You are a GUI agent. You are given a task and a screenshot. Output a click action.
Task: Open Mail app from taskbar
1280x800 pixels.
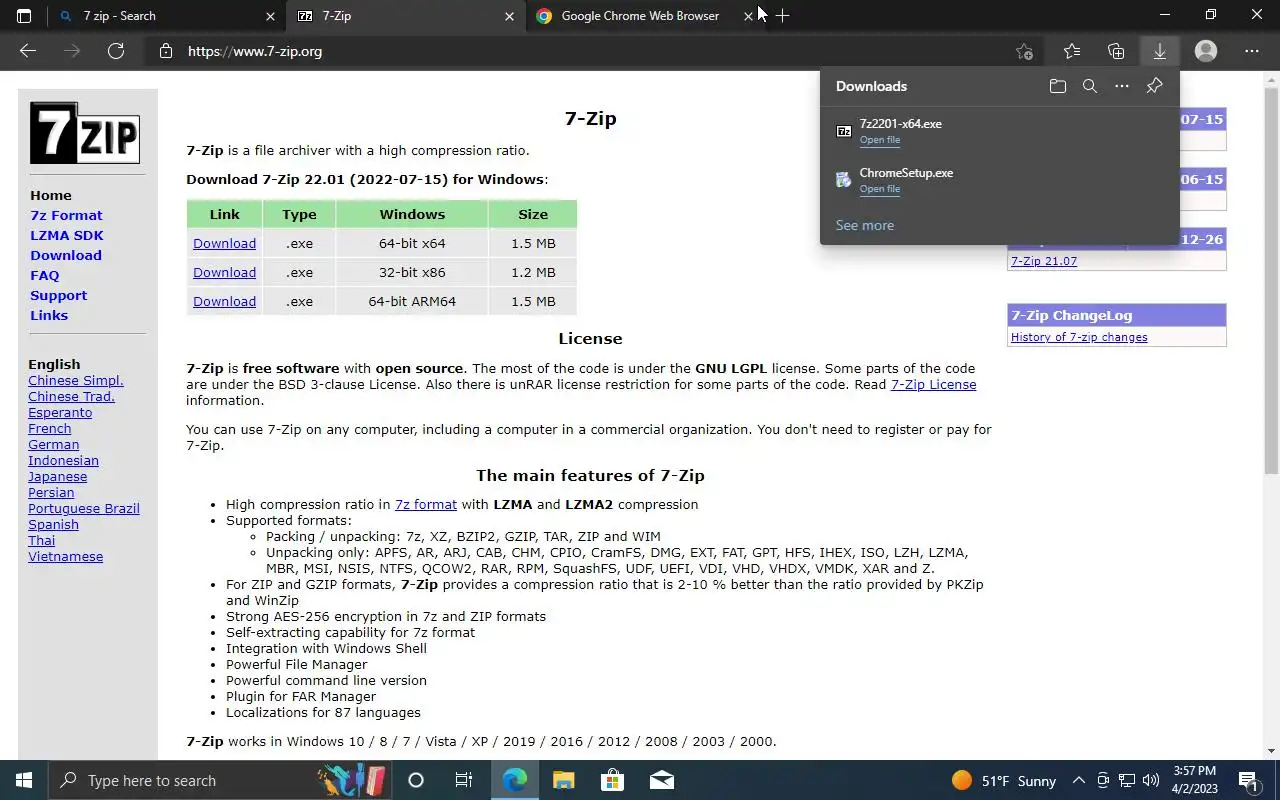click(x=661, y=780)
